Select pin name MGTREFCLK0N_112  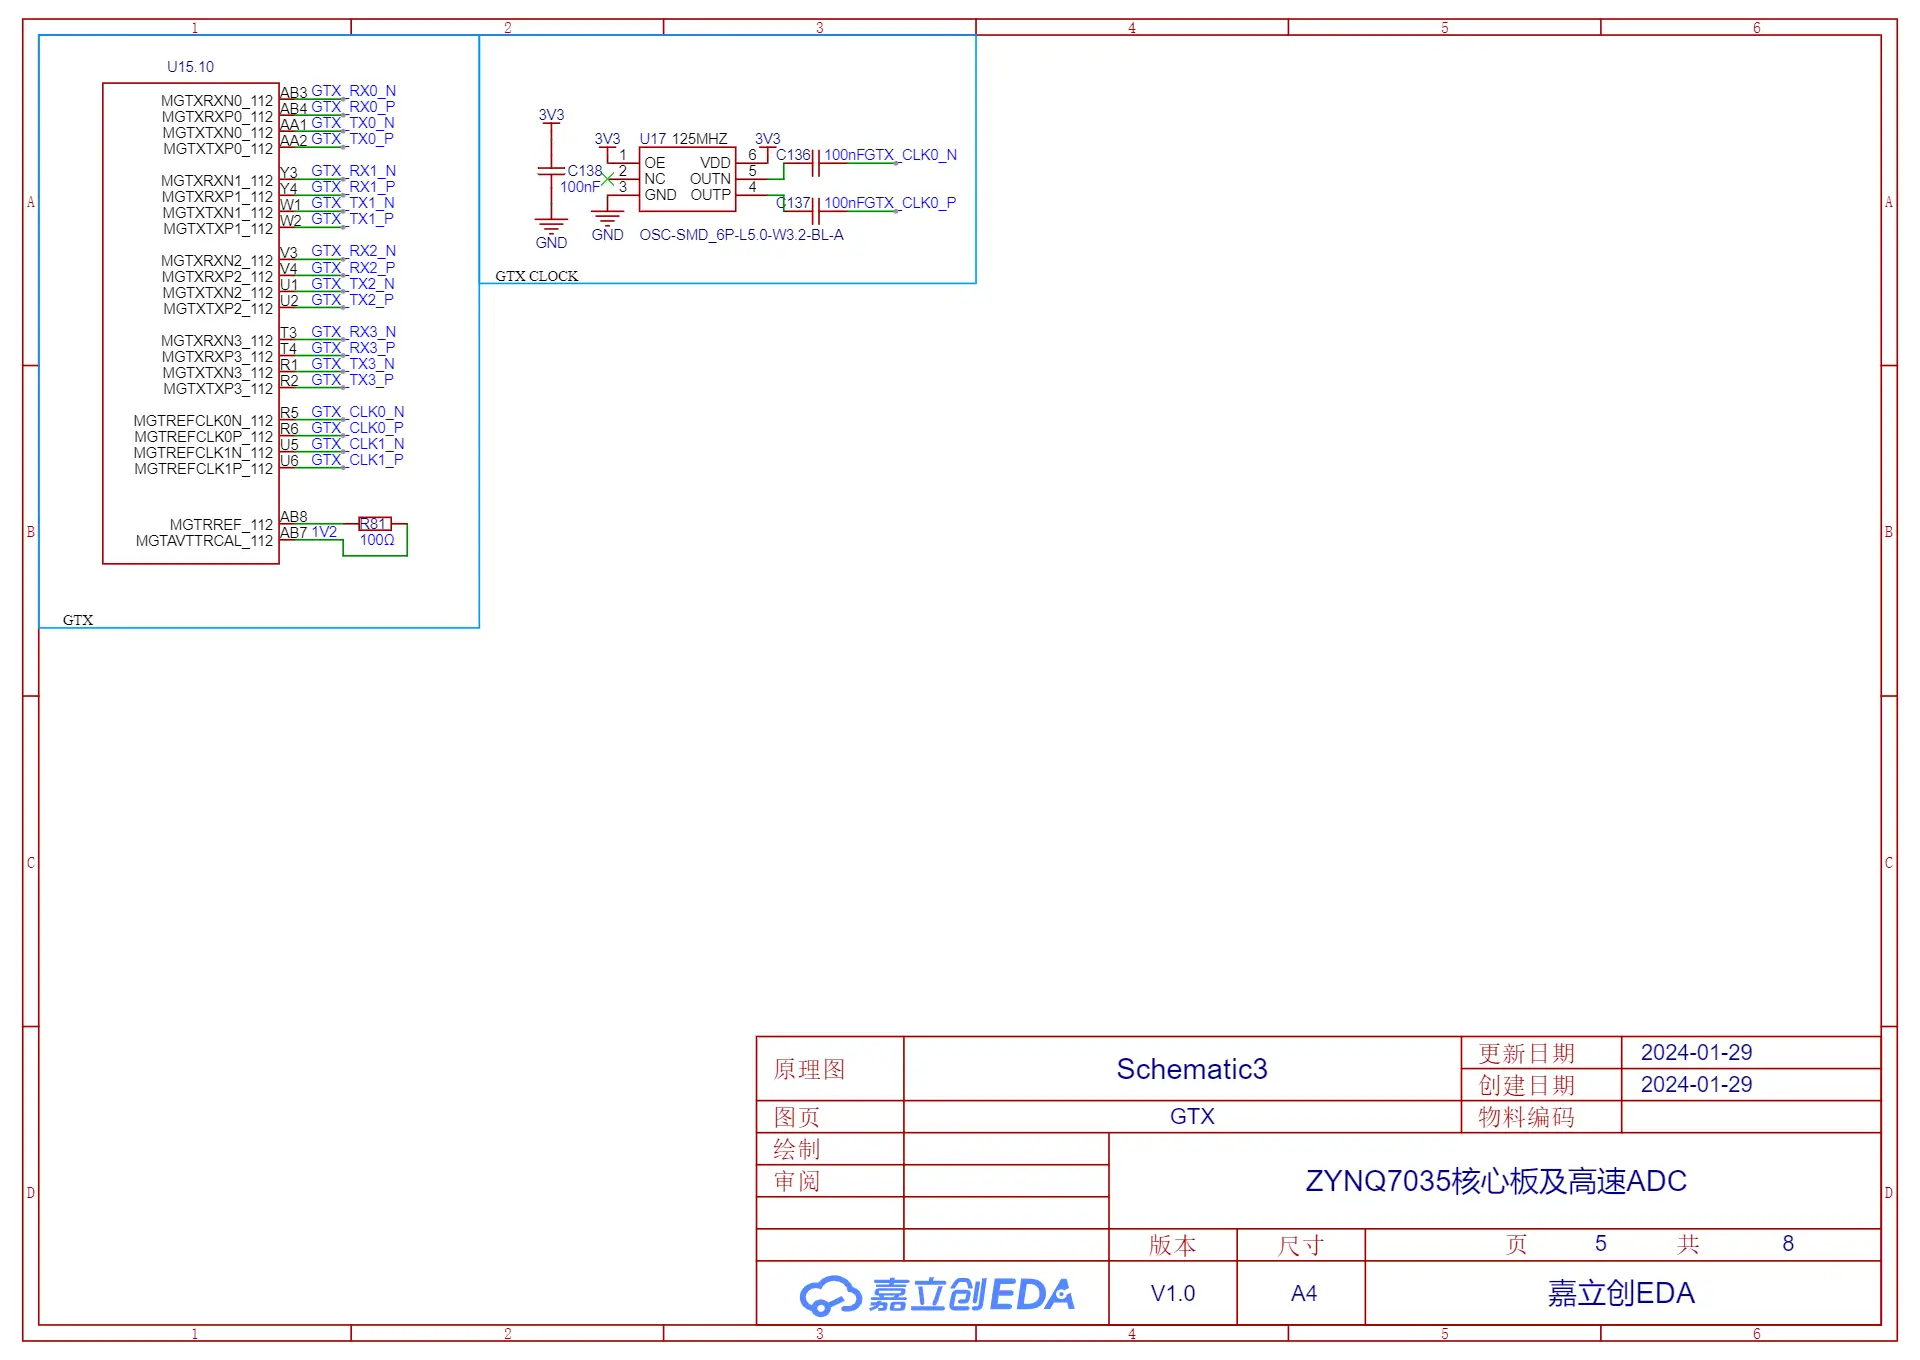tap(203, 421)
